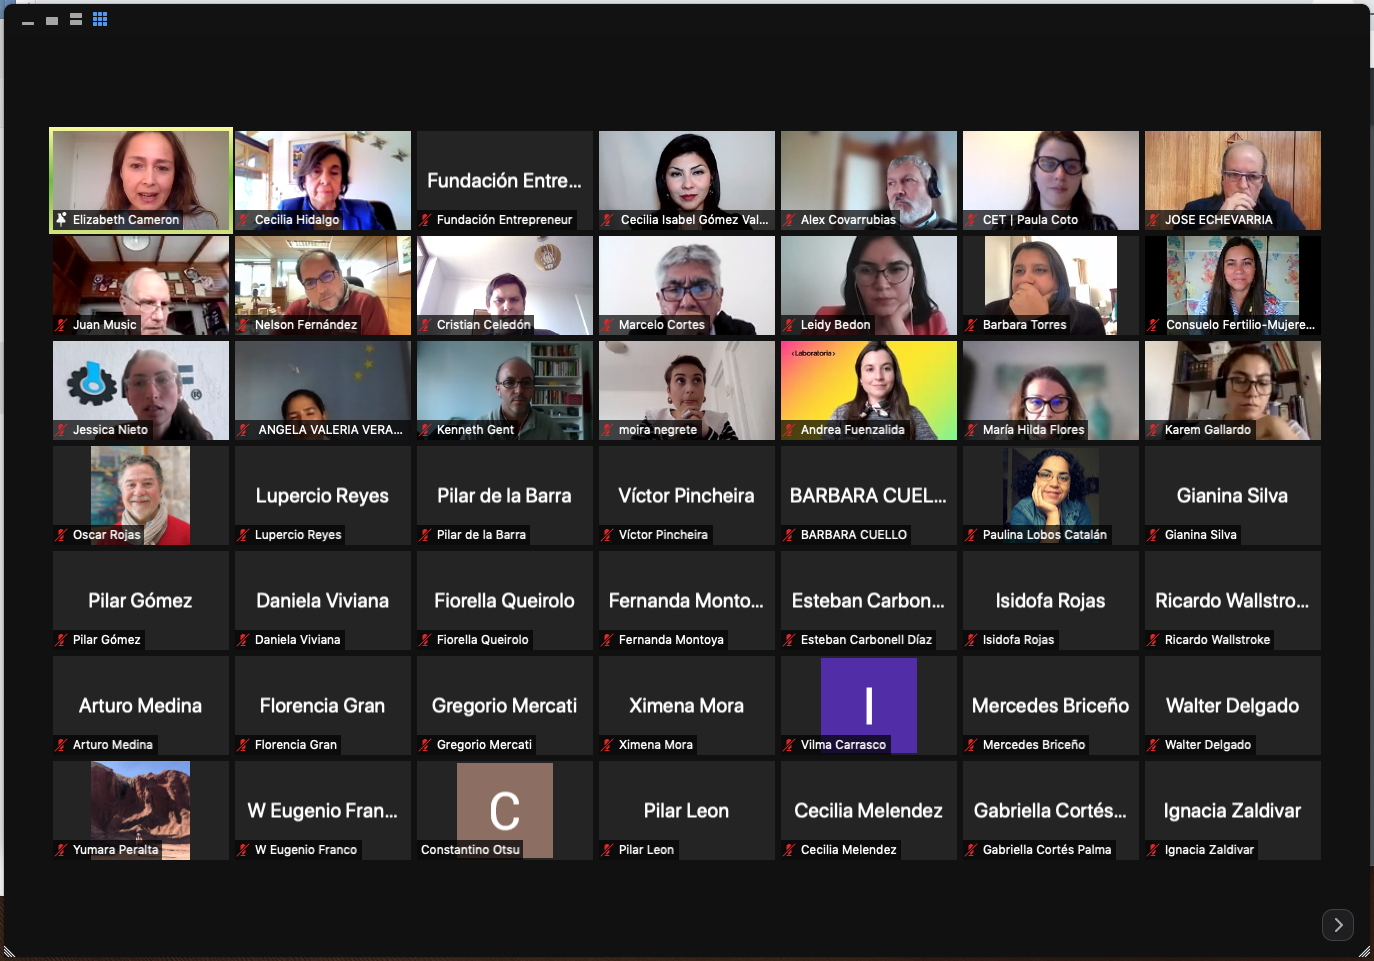1374x961 pixels.
Task: Click muted mic icon beside Nelson Fernández
Action: (243, 325)
